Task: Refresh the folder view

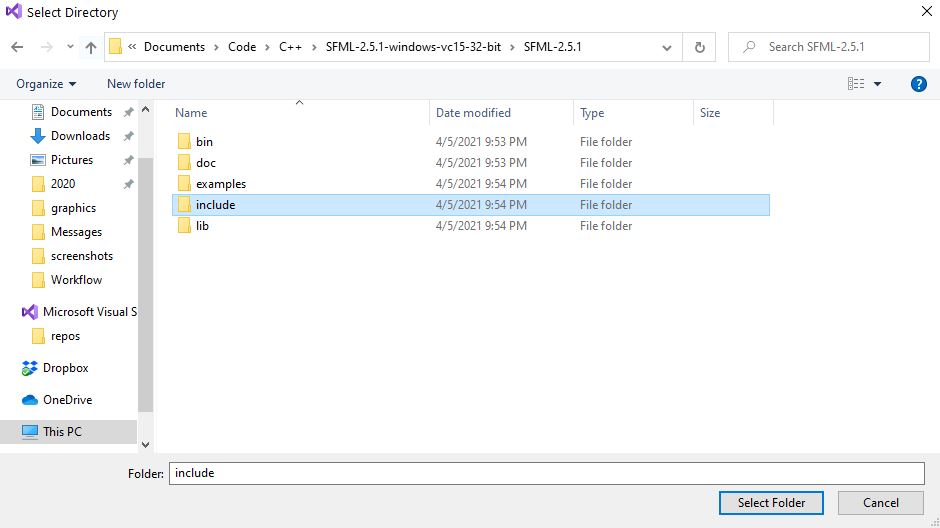Action: pyautogui.click(x=700, y=47)
